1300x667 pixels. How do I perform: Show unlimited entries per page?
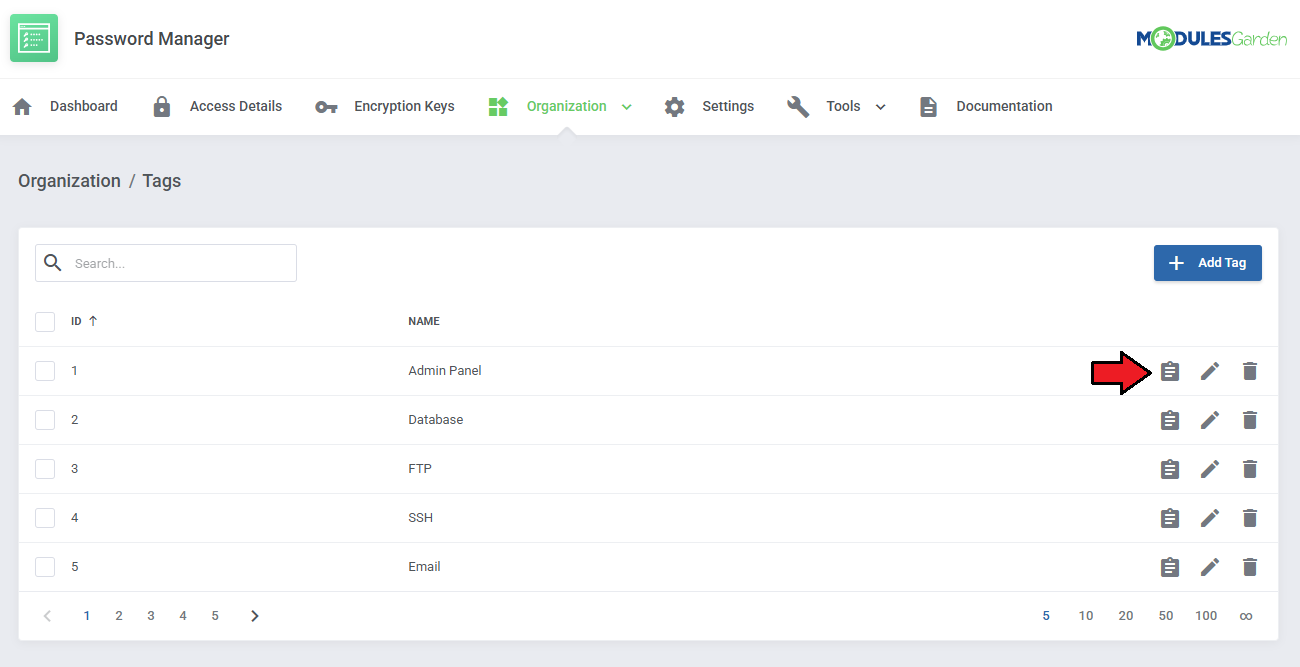click(x=1246, y=616)
